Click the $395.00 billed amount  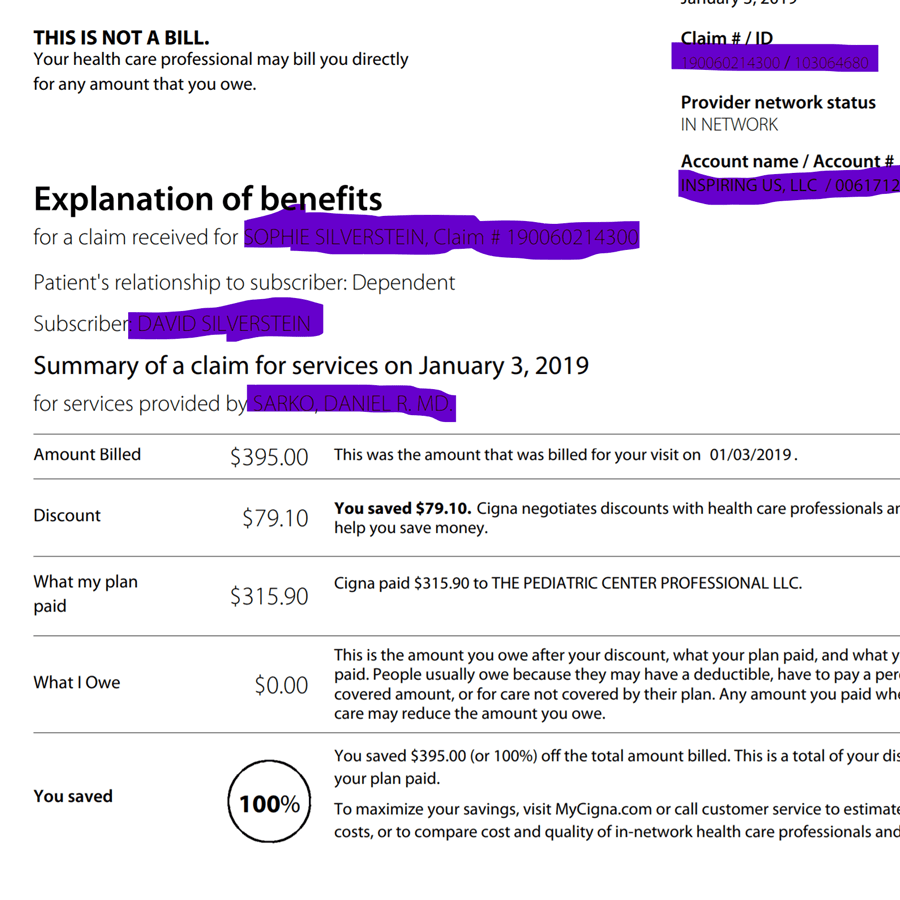click(x=269, y=457)
